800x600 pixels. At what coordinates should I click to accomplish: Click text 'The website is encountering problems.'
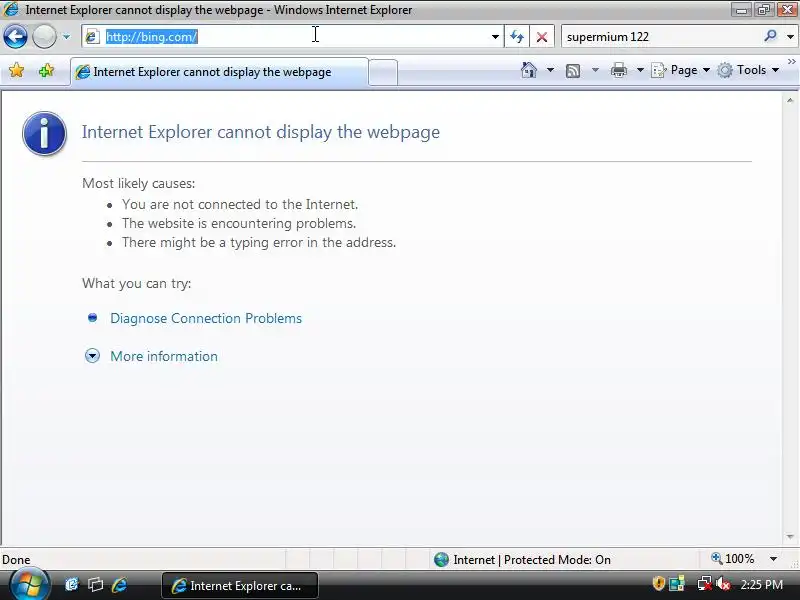tap(239, 223)
